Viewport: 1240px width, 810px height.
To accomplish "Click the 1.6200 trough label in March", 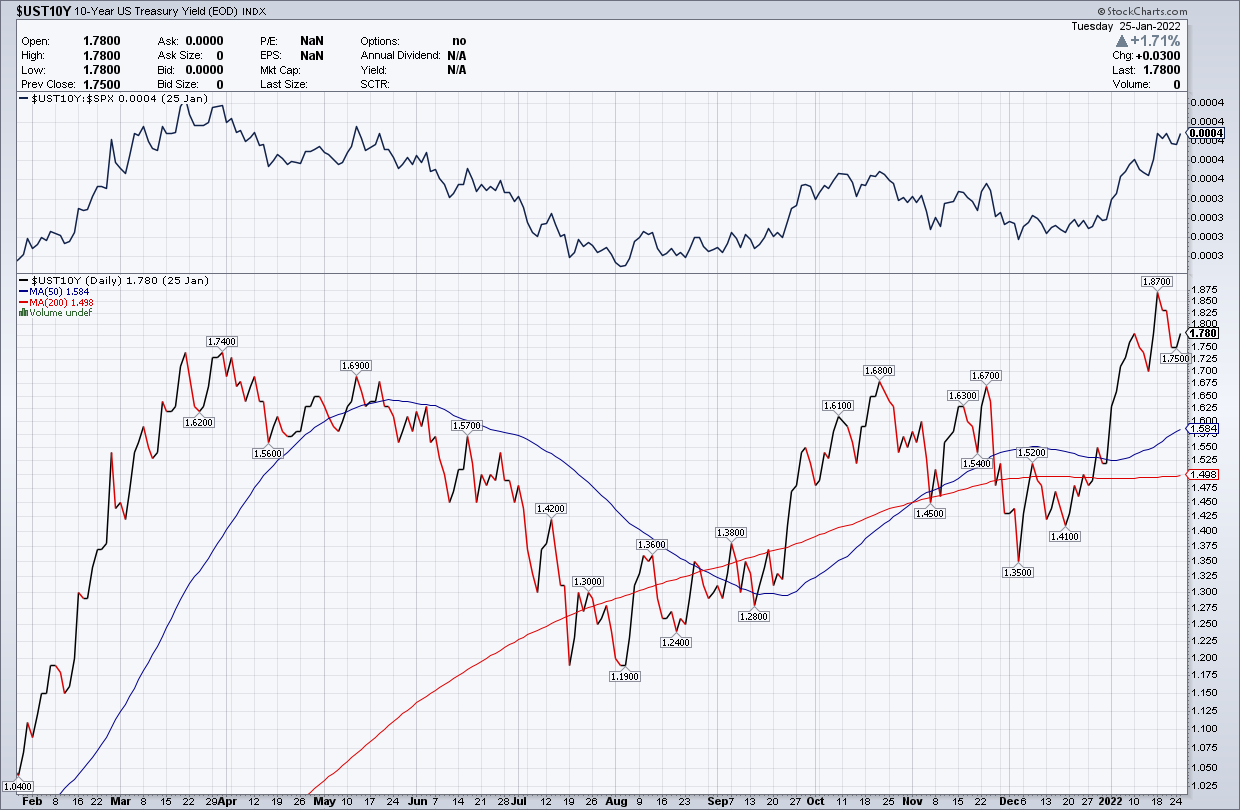I will point(199,423).
